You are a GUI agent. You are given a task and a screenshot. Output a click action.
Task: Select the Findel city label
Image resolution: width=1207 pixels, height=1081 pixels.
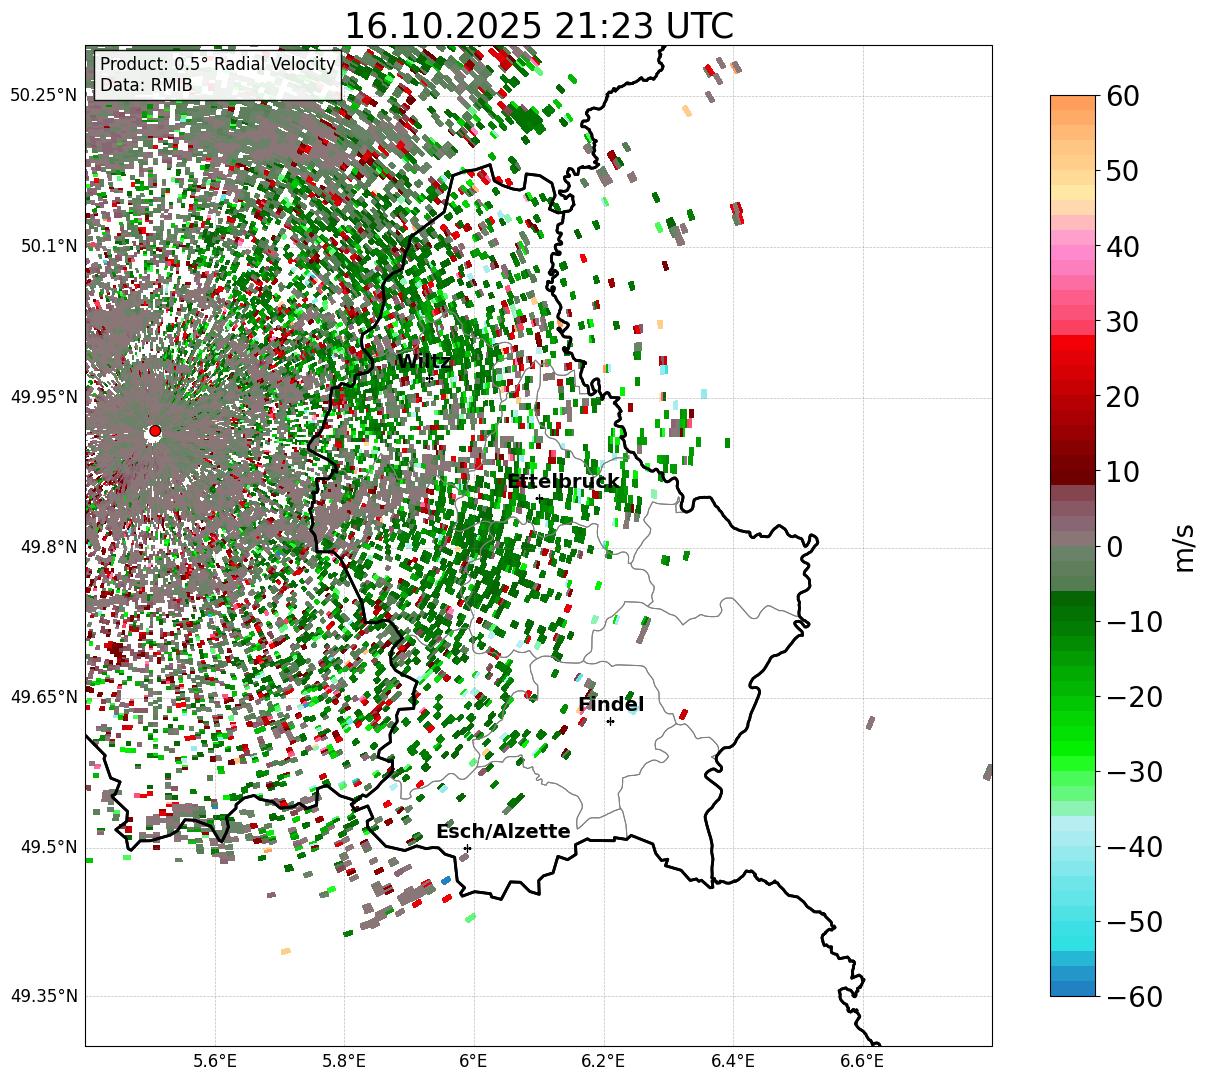point(611,705)
